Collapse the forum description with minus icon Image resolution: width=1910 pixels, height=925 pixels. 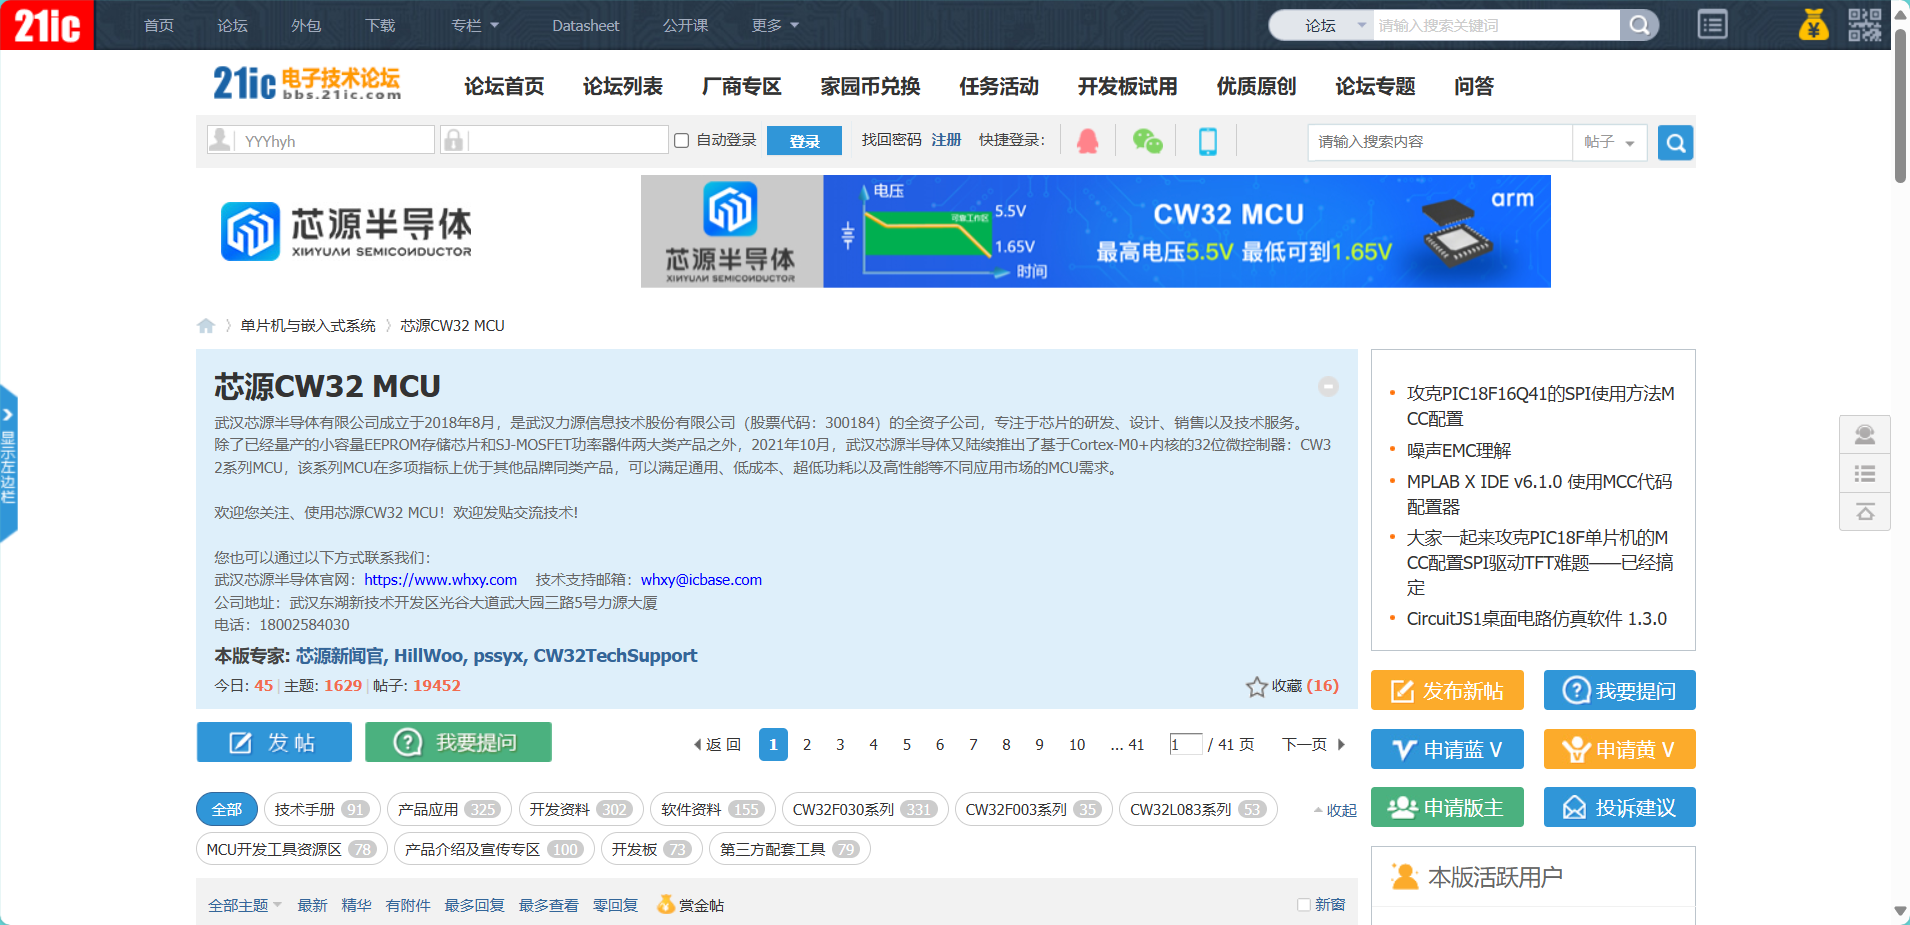(1328, 386)
